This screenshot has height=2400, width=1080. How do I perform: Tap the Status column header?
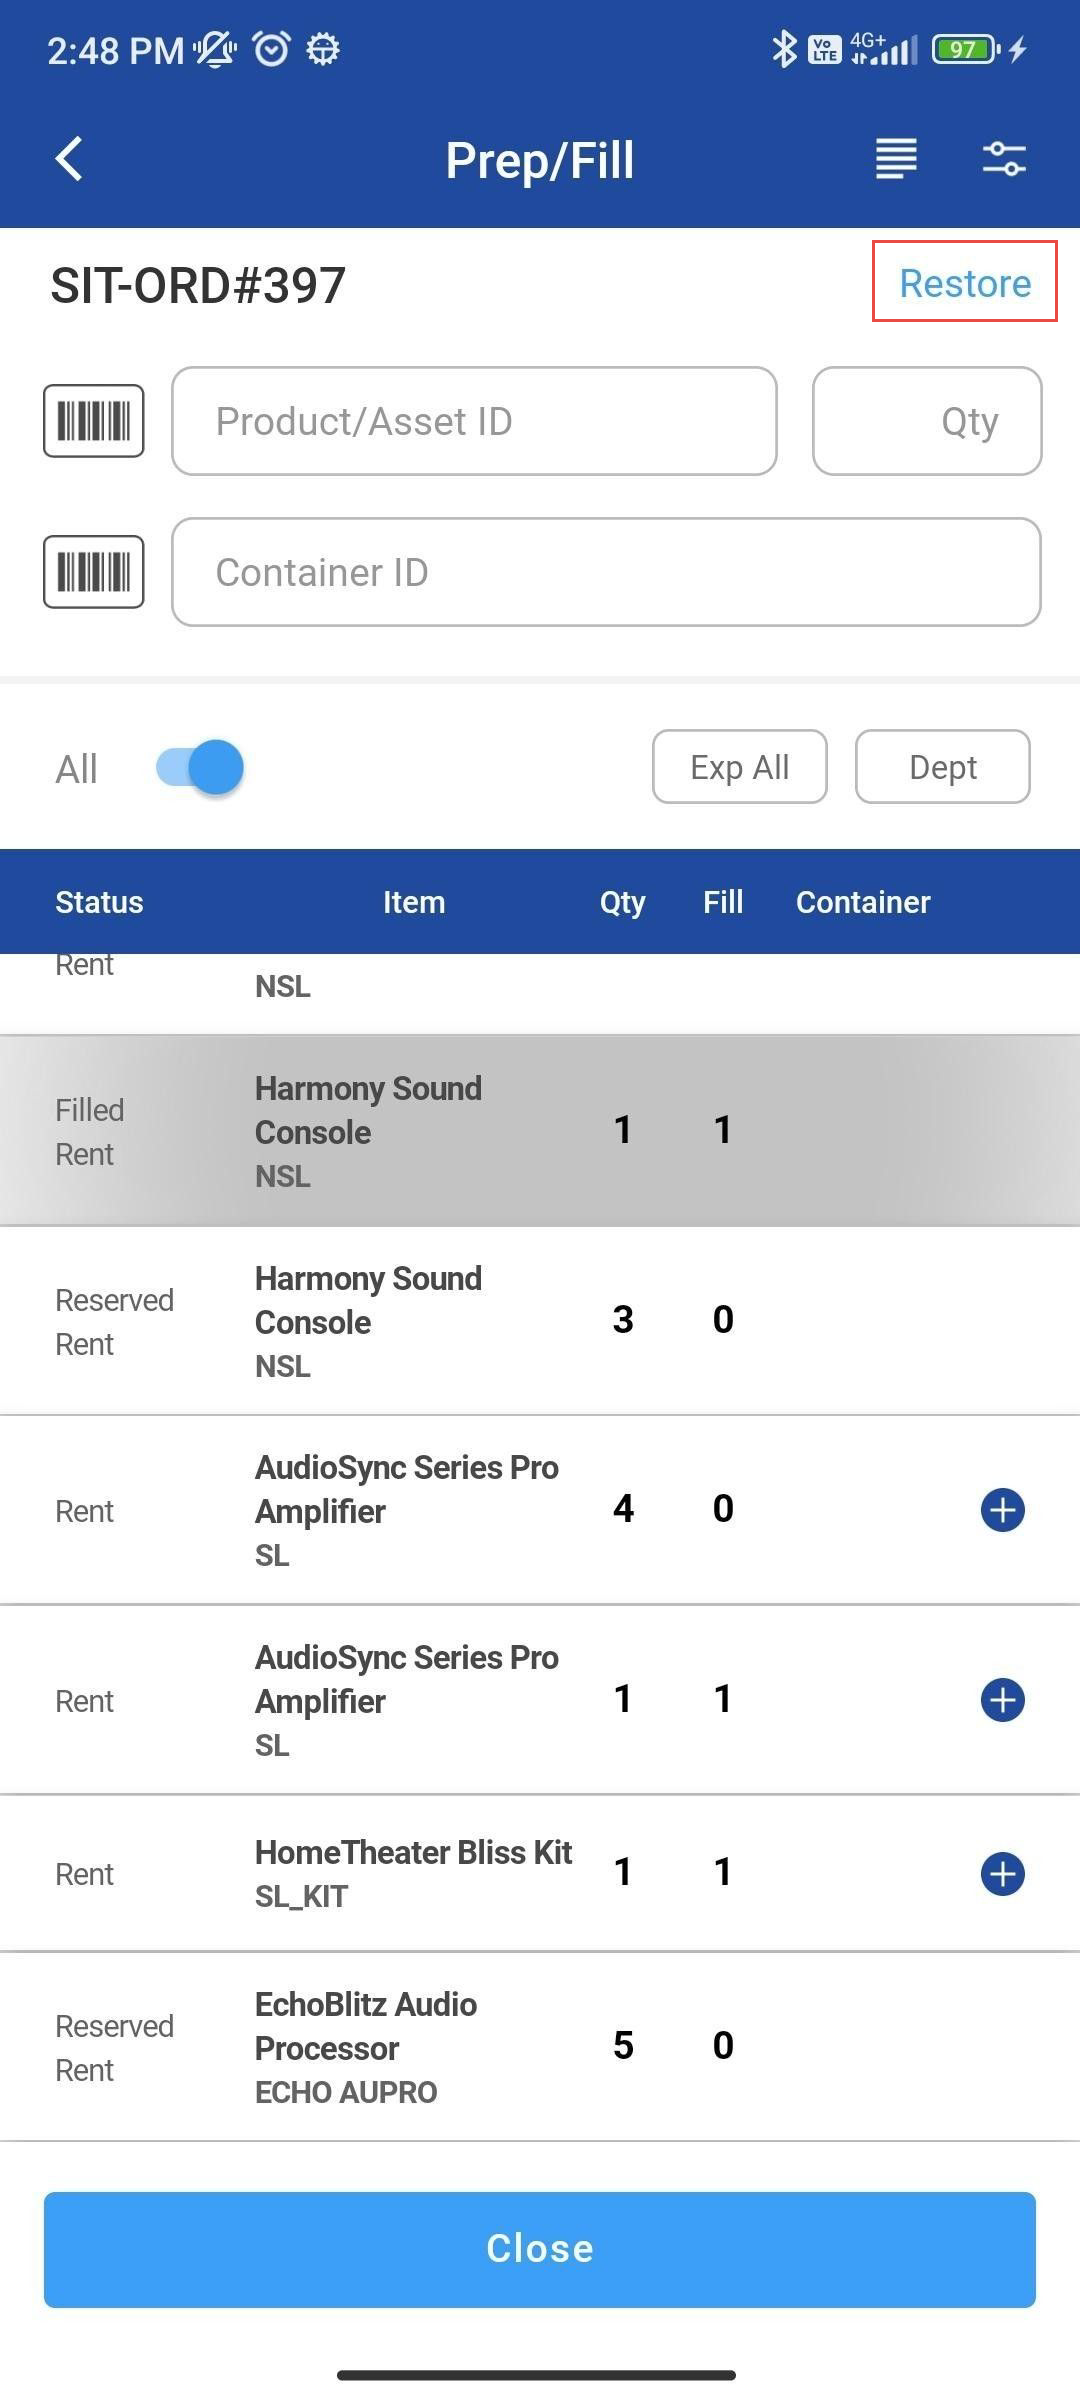(99, 902)
